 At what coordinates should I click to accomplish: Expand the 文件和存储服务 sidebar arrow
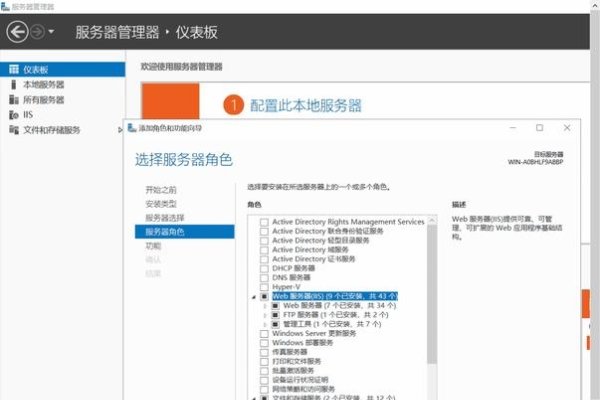coord(120,130)
